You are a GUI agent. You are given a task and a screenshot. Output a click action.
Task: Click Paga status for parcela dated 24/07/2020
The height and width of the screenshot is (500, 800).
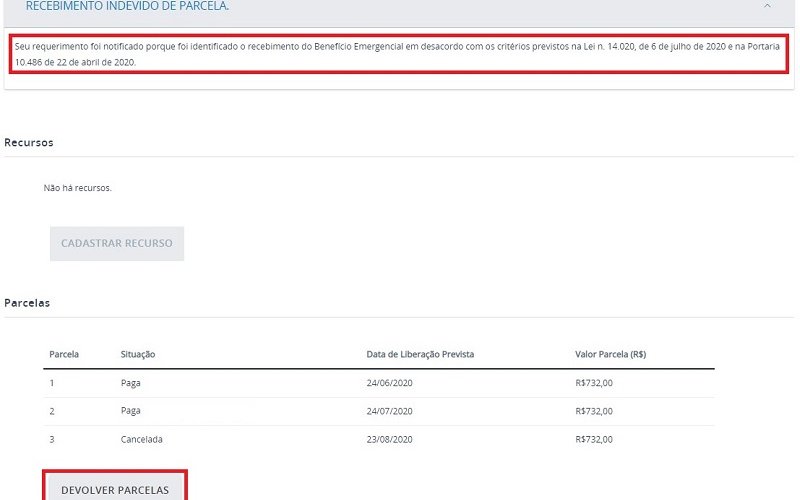(x=131, y=411)
